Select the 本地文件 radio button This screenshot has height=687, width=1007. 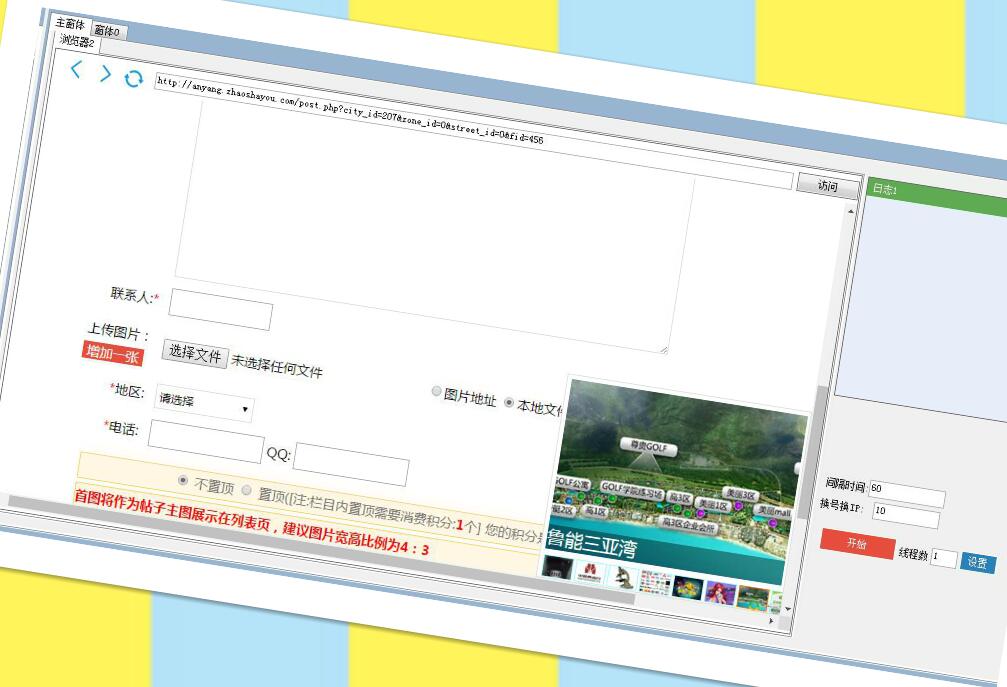click(509, 403)
